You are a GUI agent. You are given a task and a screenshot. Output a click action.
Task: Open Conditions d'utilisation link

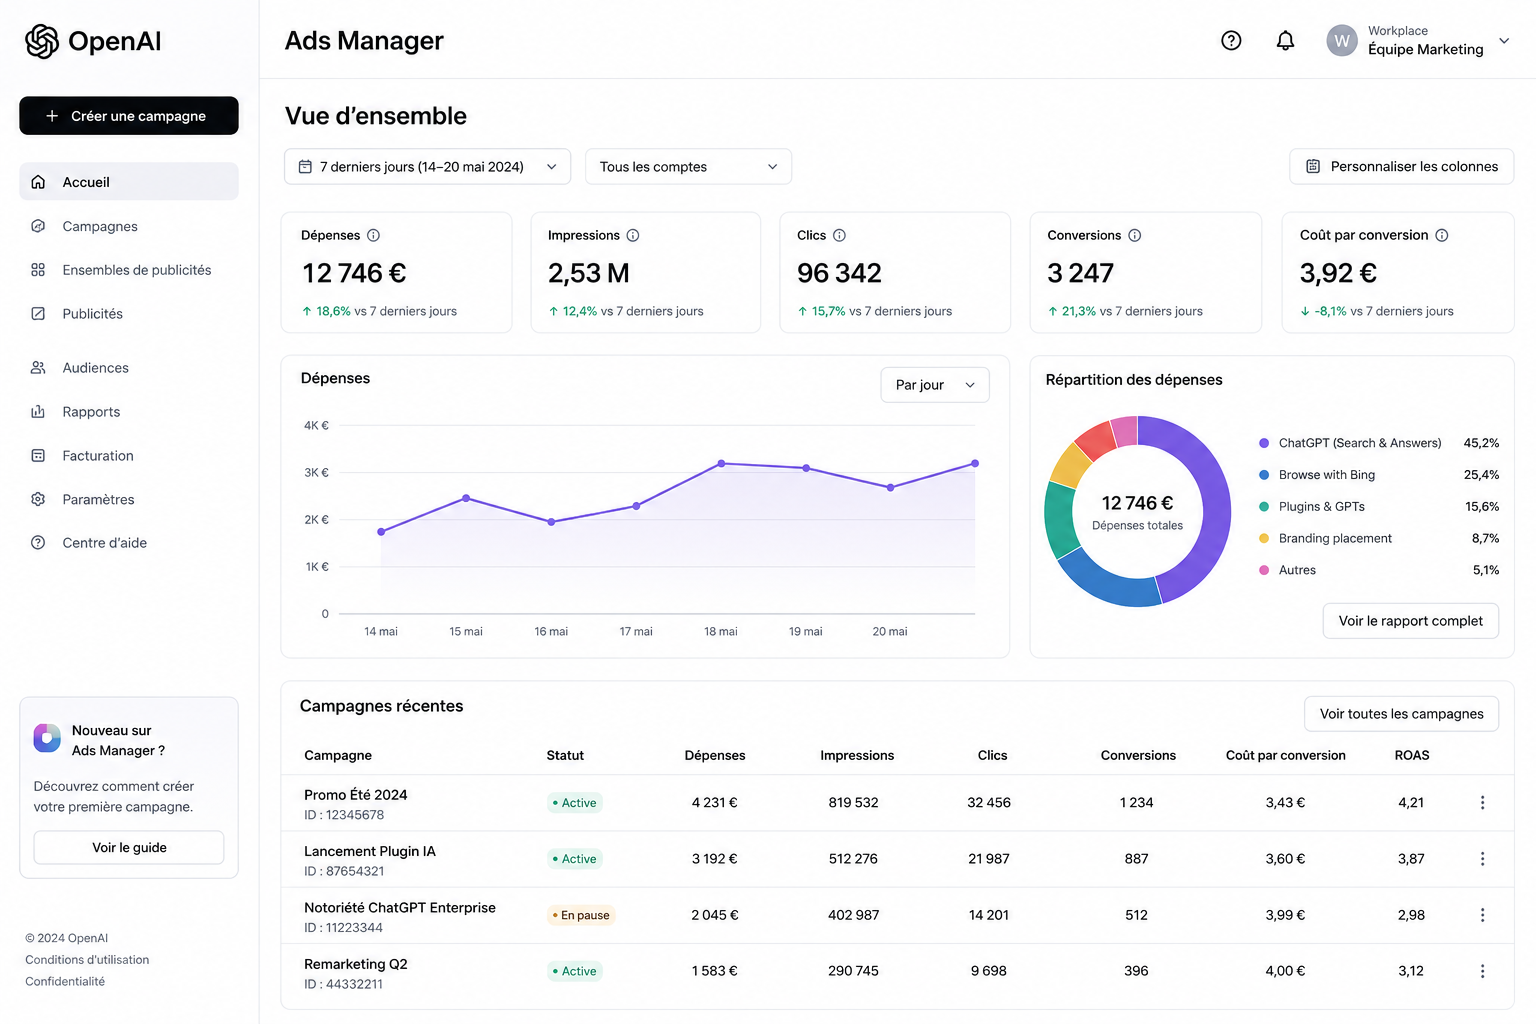click(87, 960)
